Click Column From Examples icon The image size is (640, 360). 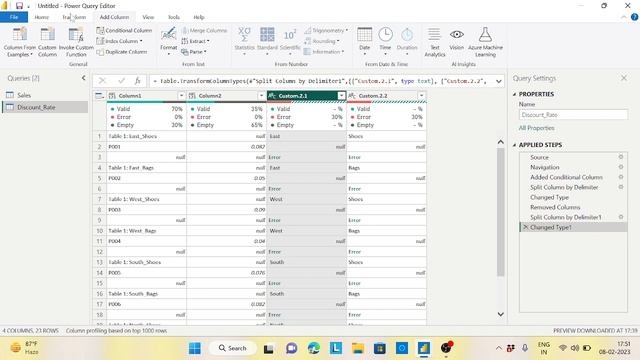tap(20, 35)
